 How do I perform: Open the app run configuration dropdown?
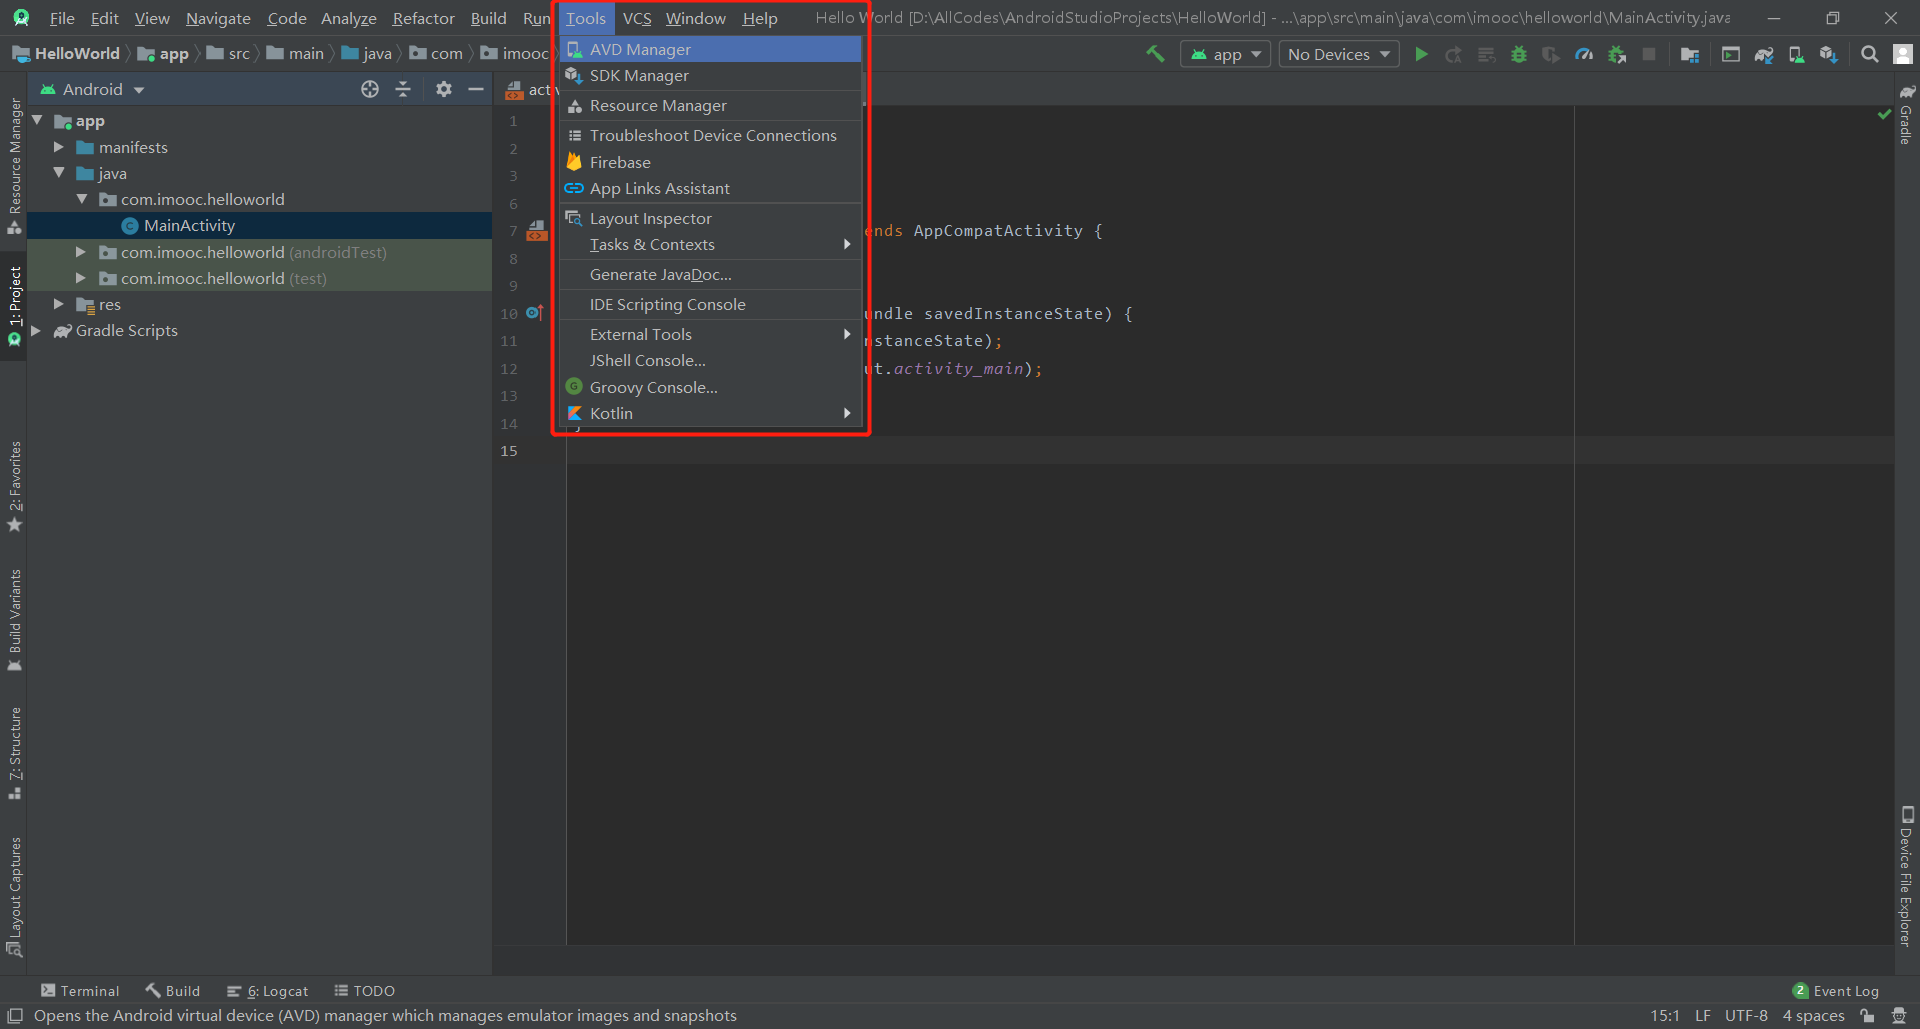(x=1225, y=54)
